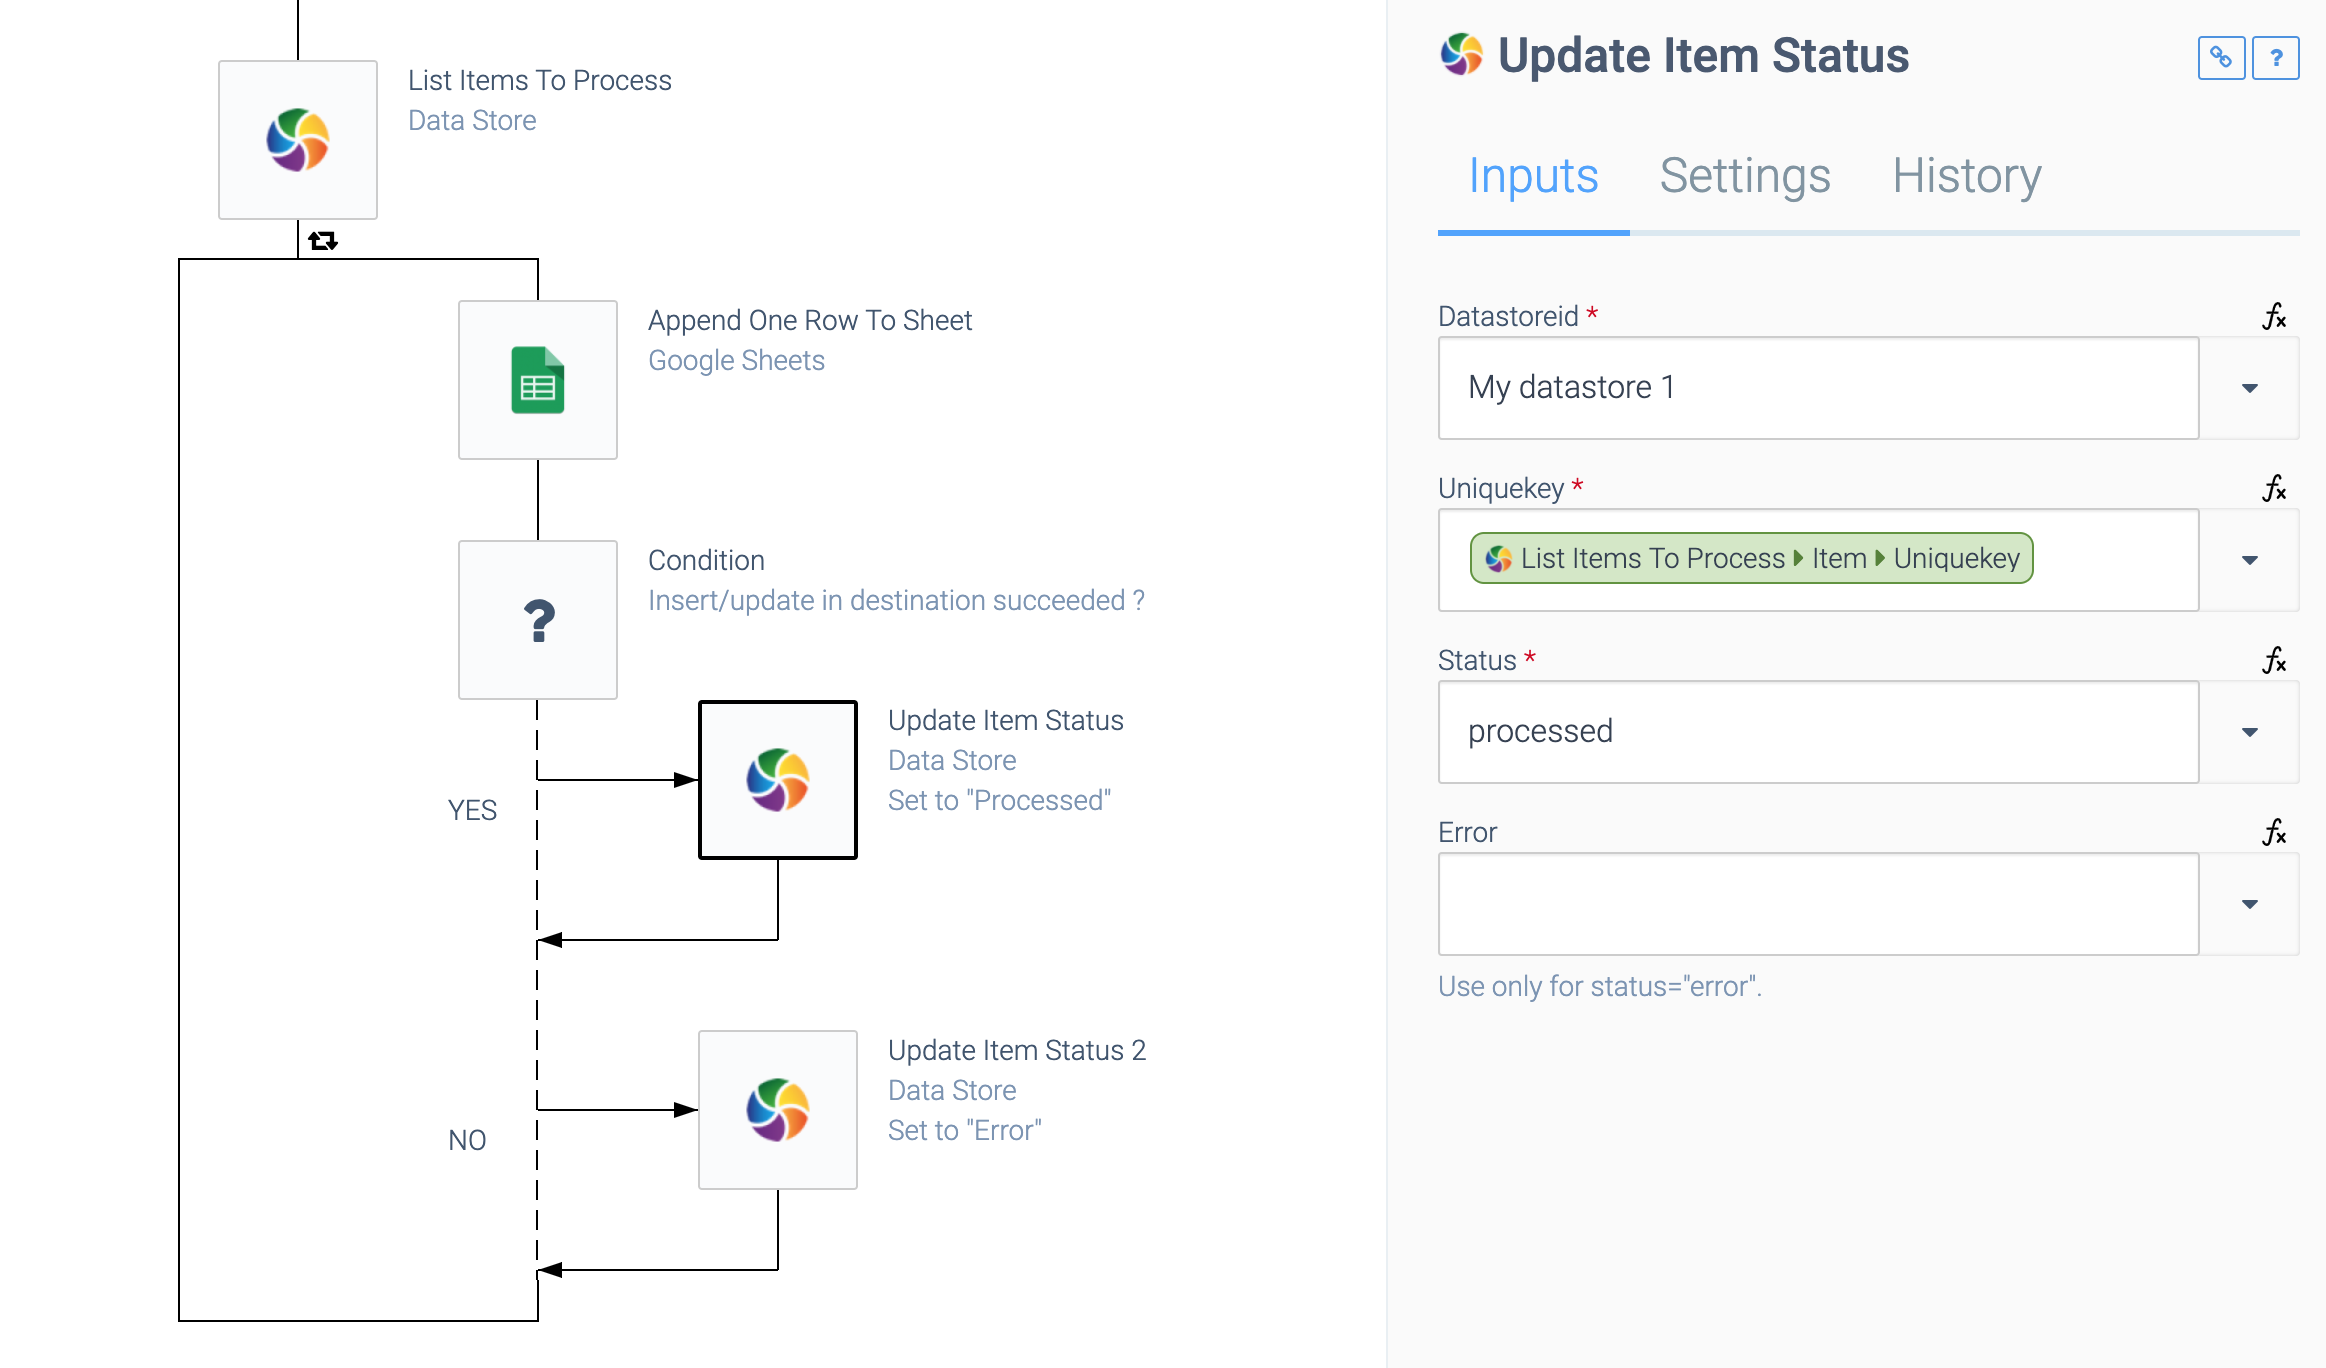Click the fx formula button next to Datastoreid
This screenshot has width=2326, height=1368.
tap(2274, 316)
